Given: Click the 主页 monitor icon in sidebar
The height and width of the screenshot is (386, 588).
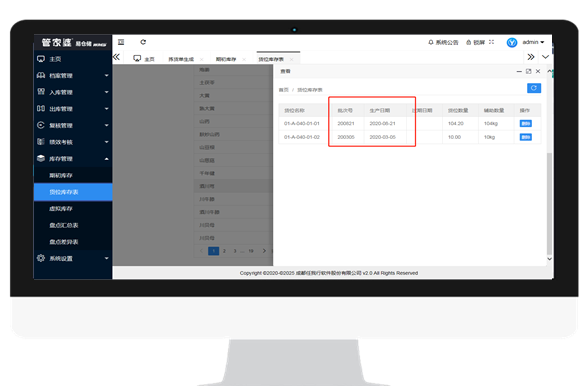Looking at the screenshot, I should pos(41,59).
